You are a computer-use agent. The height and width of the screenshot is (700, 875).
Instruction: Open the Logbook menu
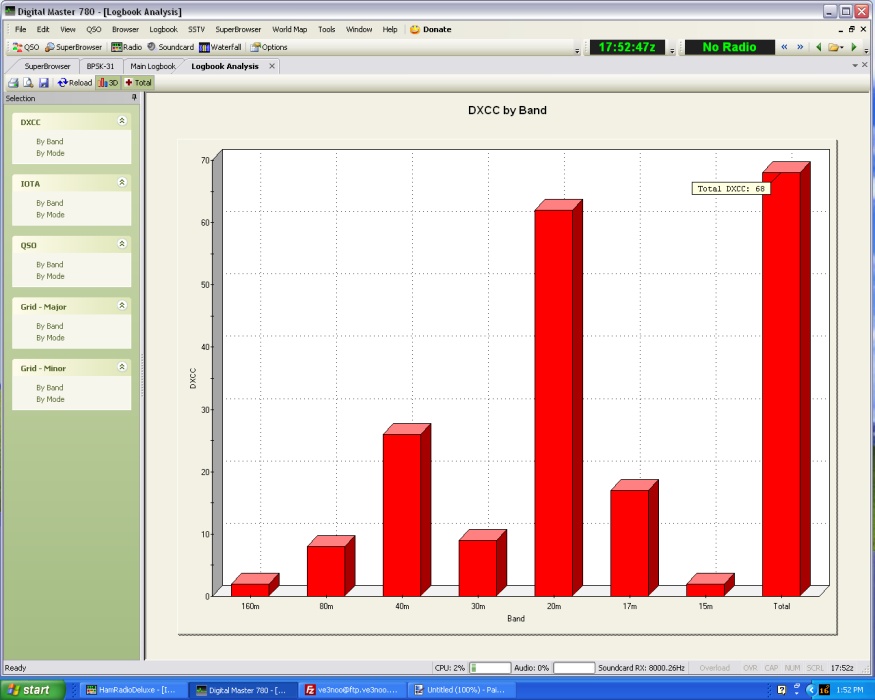163,29
